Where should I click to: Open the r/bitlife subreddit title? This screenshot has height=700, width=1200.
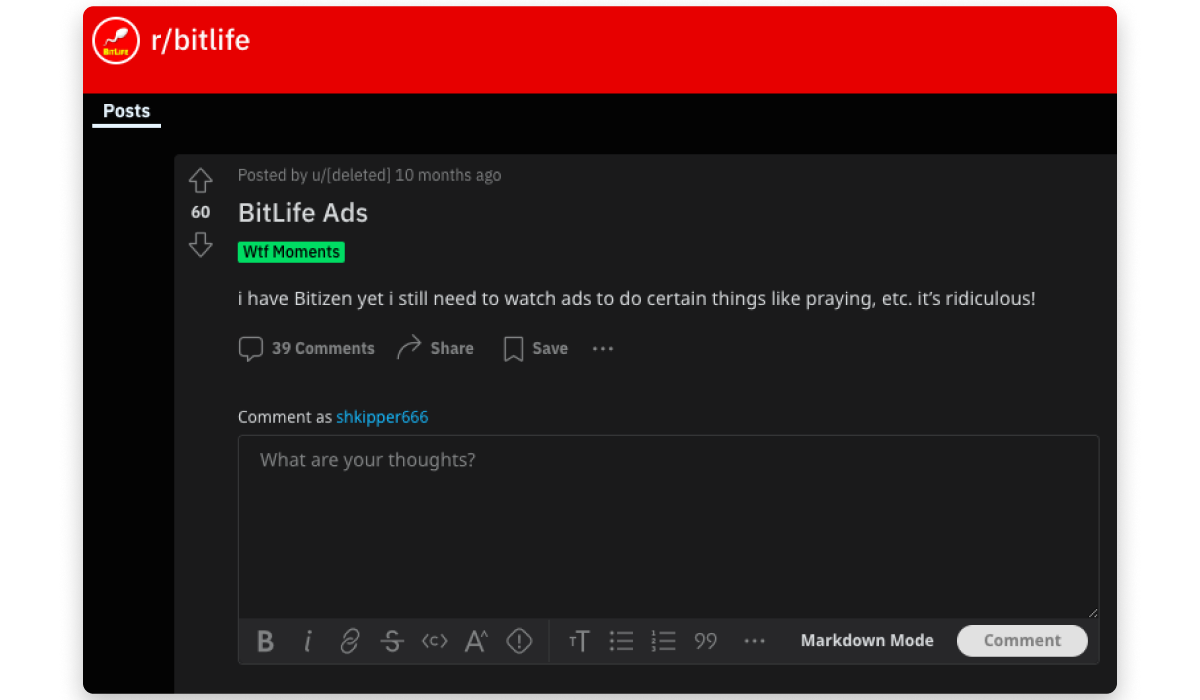click(200, 40)
